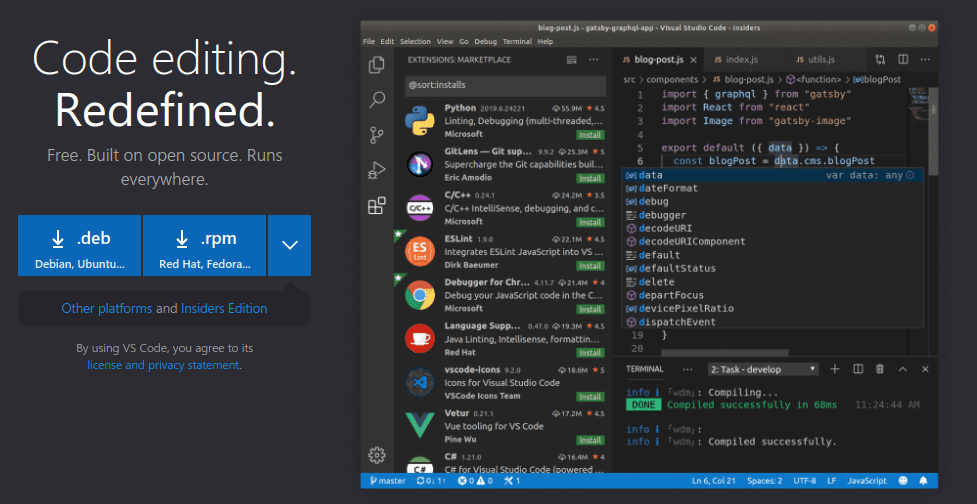Screen dimensions: 977x504
Task: Click 'UTF-8' encoding in status bar
Action: click(804, 481)
